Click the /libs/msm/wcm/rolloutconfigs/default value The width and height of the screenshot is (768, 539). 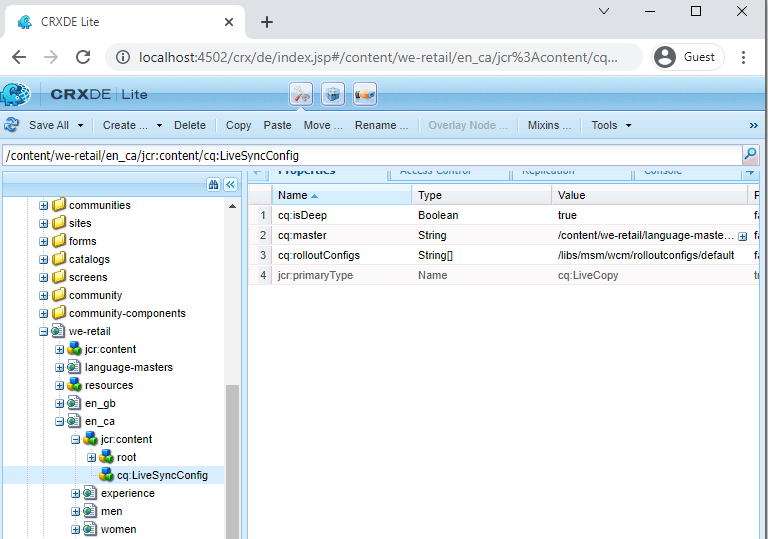tap(646, 255)
